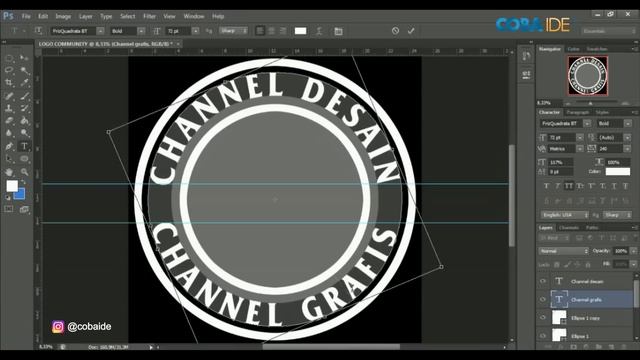Select the Move tool
Screen dimensions: 640x360
(x=24, y=58)
